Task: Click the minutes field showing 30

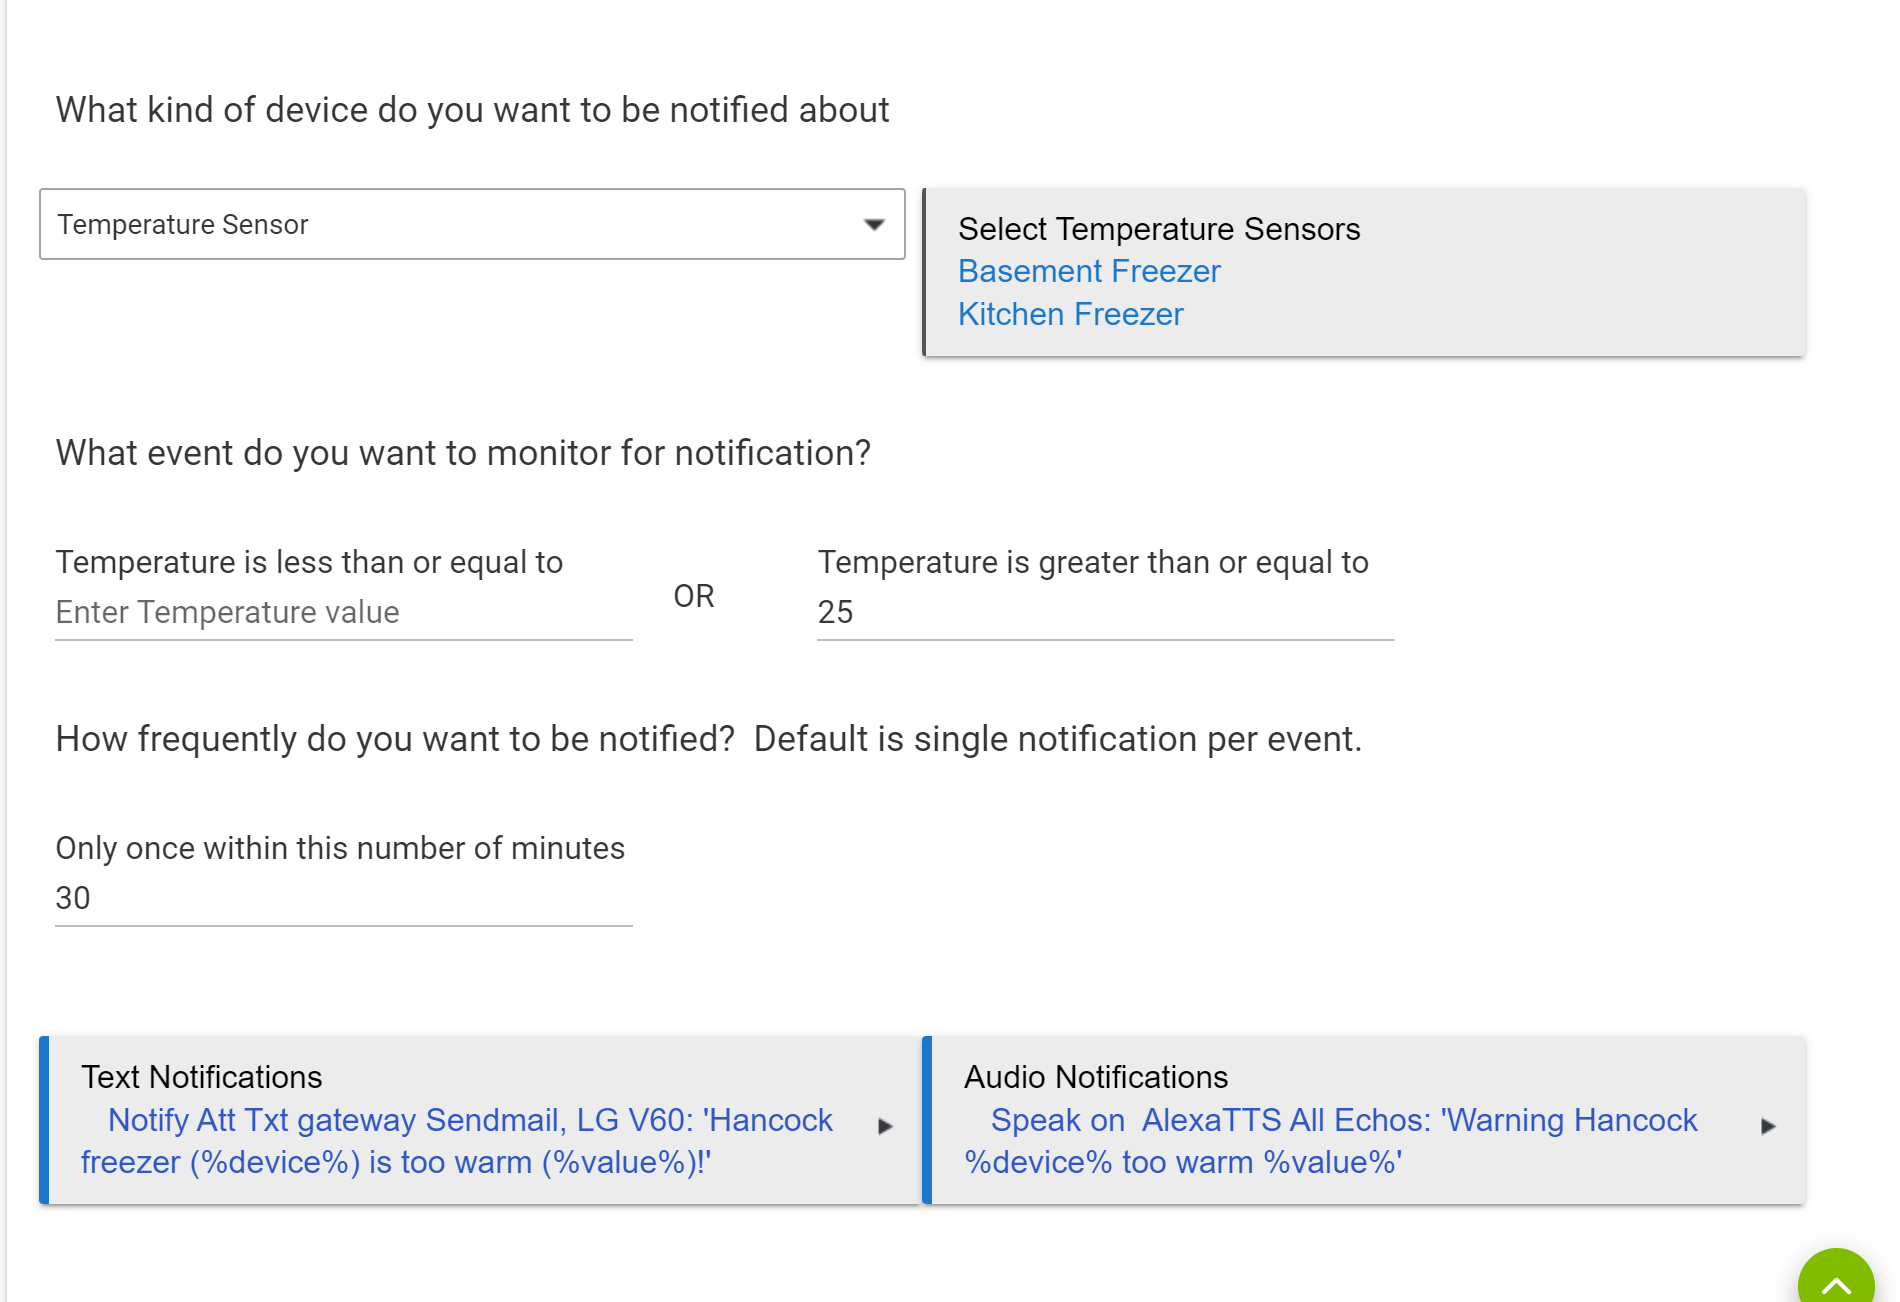Action: (343, 898)
